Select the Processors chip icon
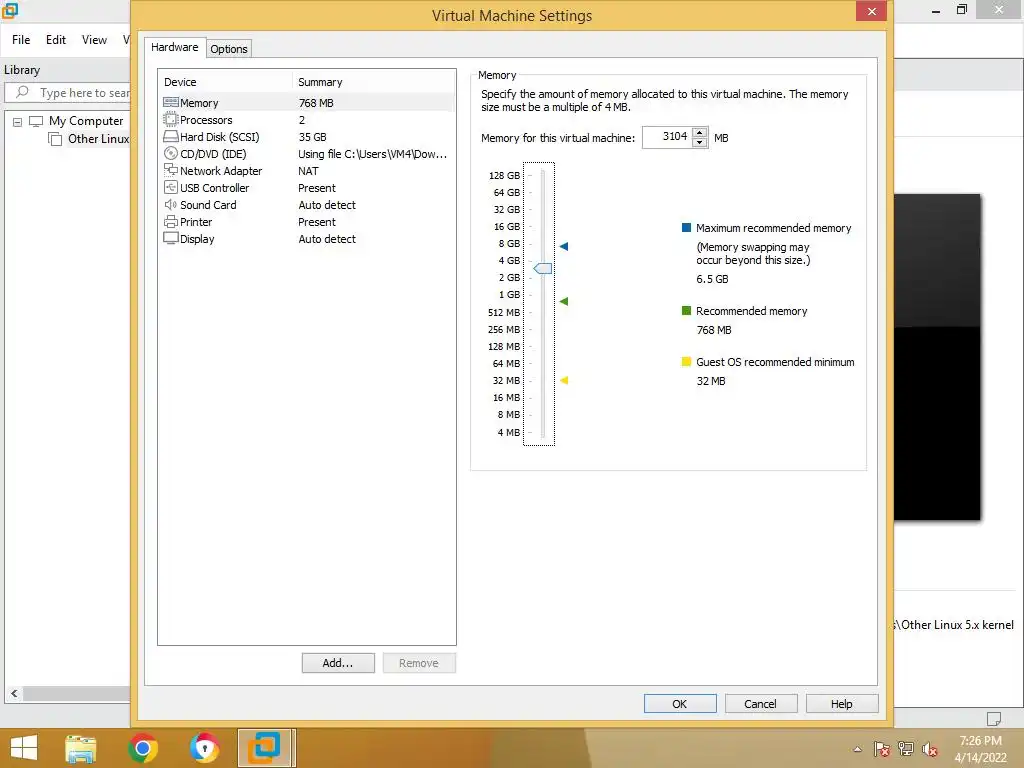This screenshot has height=768, width=1024. click(x=170, y=120)
